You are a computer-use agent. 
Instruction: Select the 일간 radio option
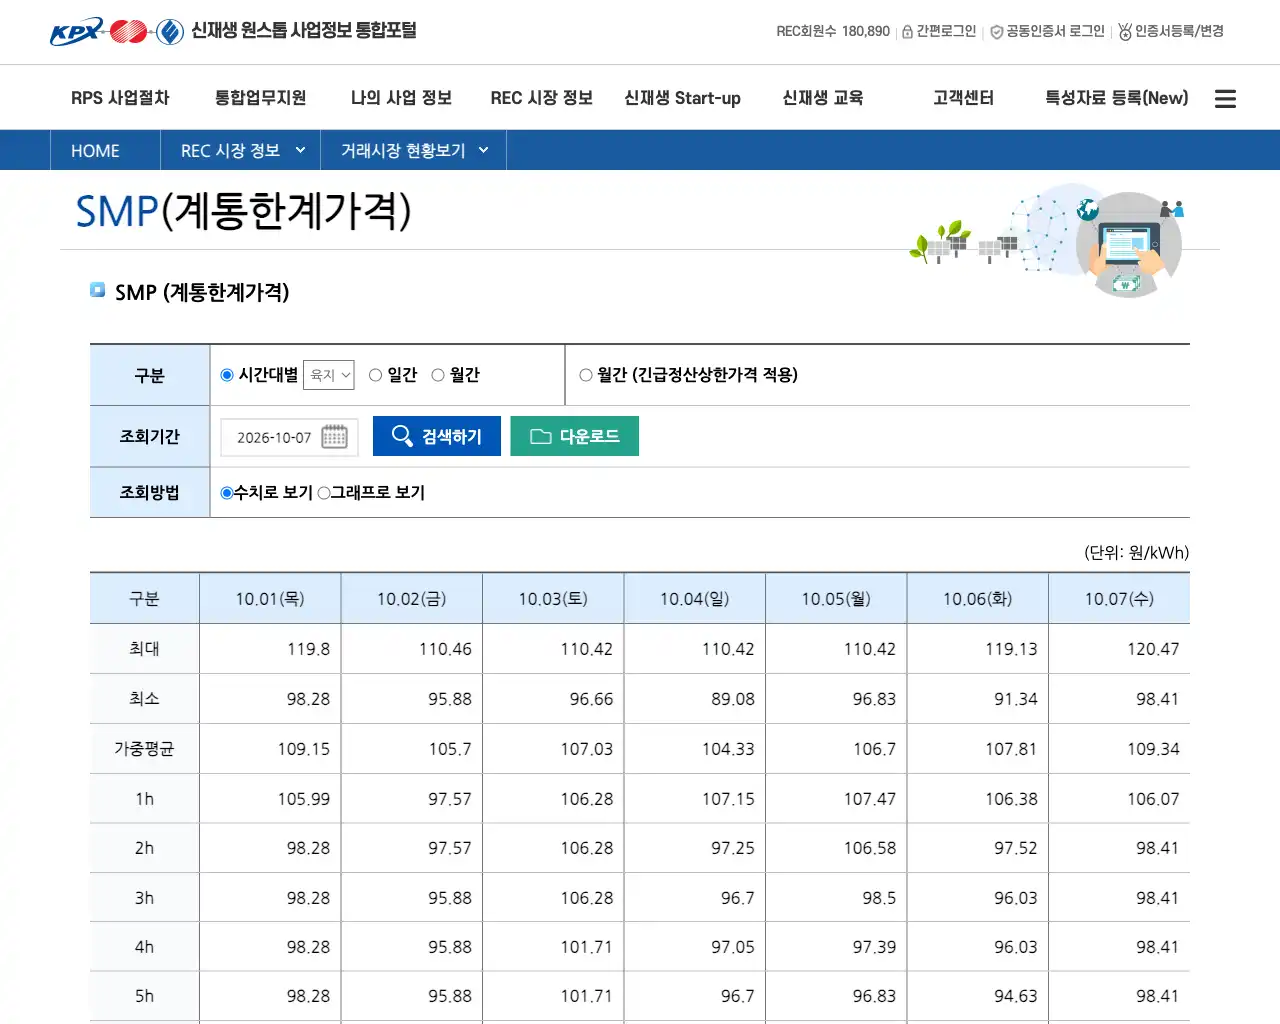click(x=376, y=375)
